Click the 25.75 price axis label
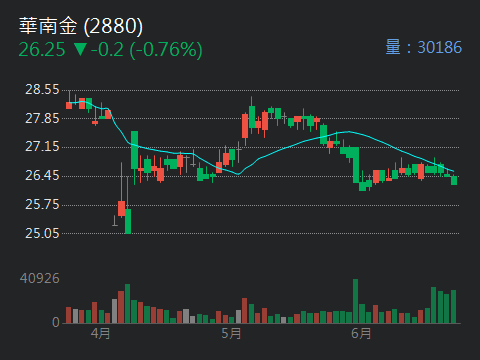480x360 pixels. (x=42, y=204)
